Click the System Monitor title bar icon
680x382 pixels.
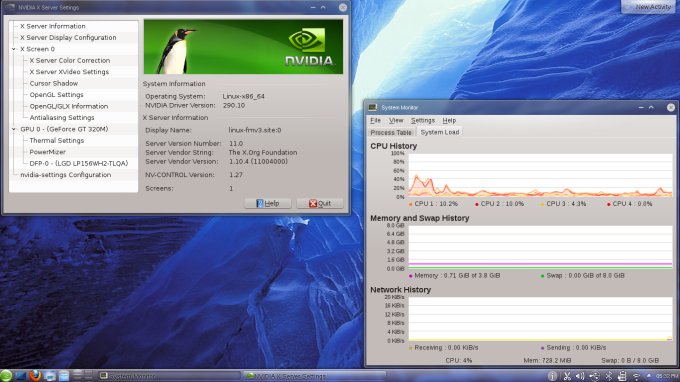tap(373, 107)
